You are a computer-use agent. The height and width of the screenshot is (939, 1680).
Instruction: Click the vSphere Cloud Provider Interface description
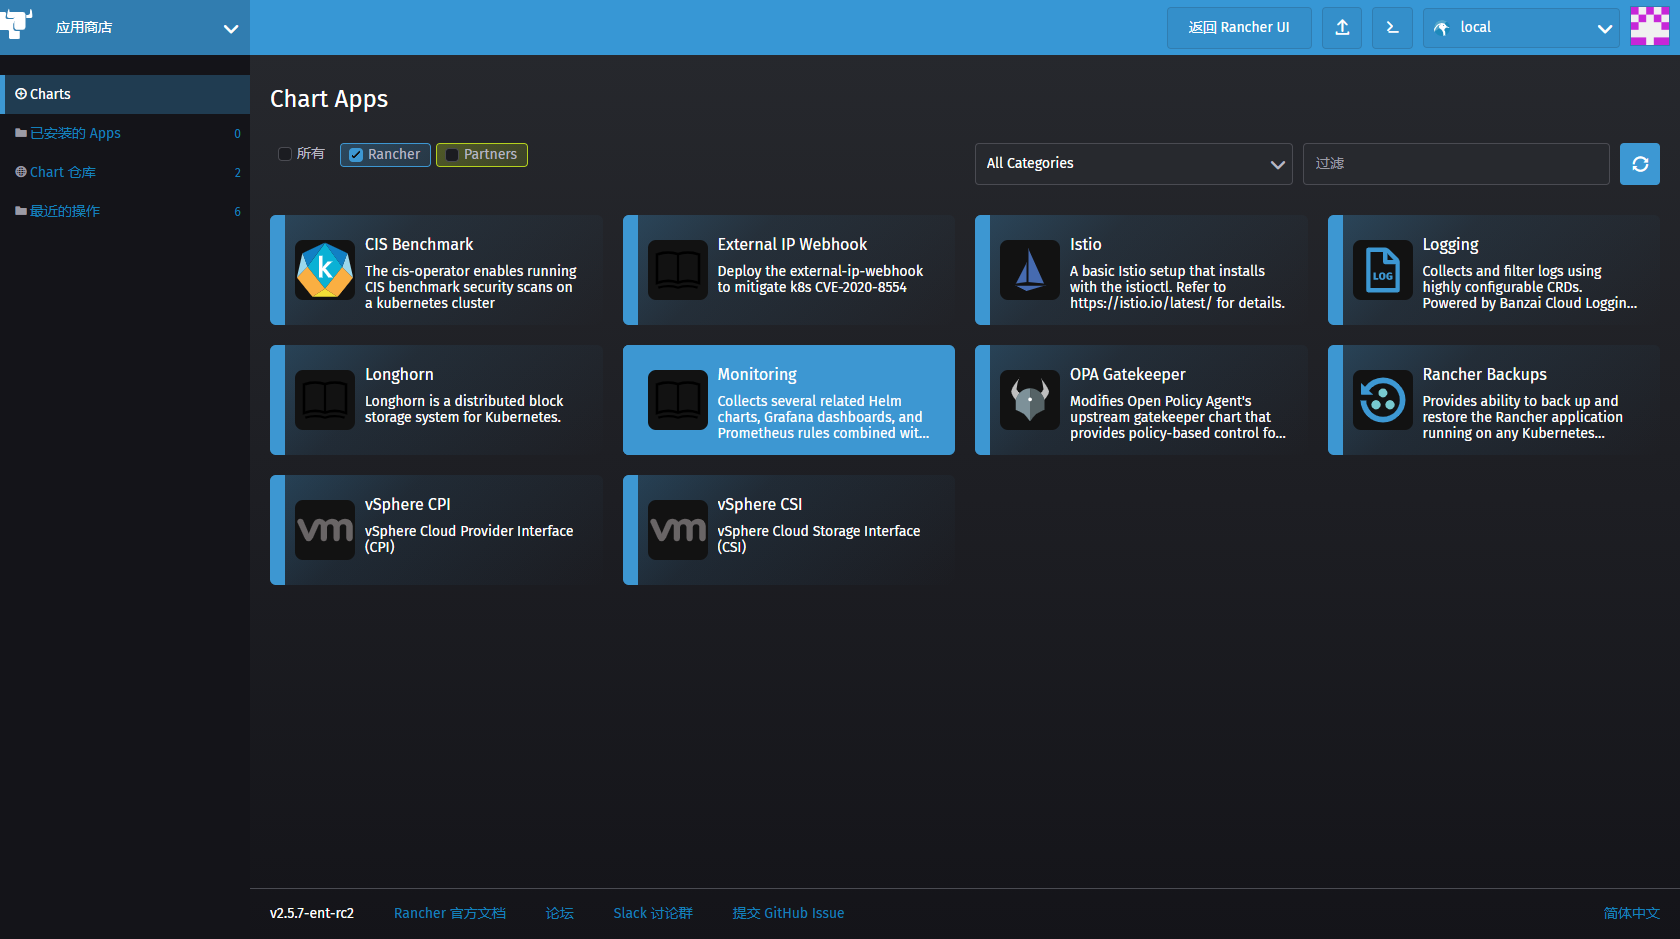pos(469,539)
